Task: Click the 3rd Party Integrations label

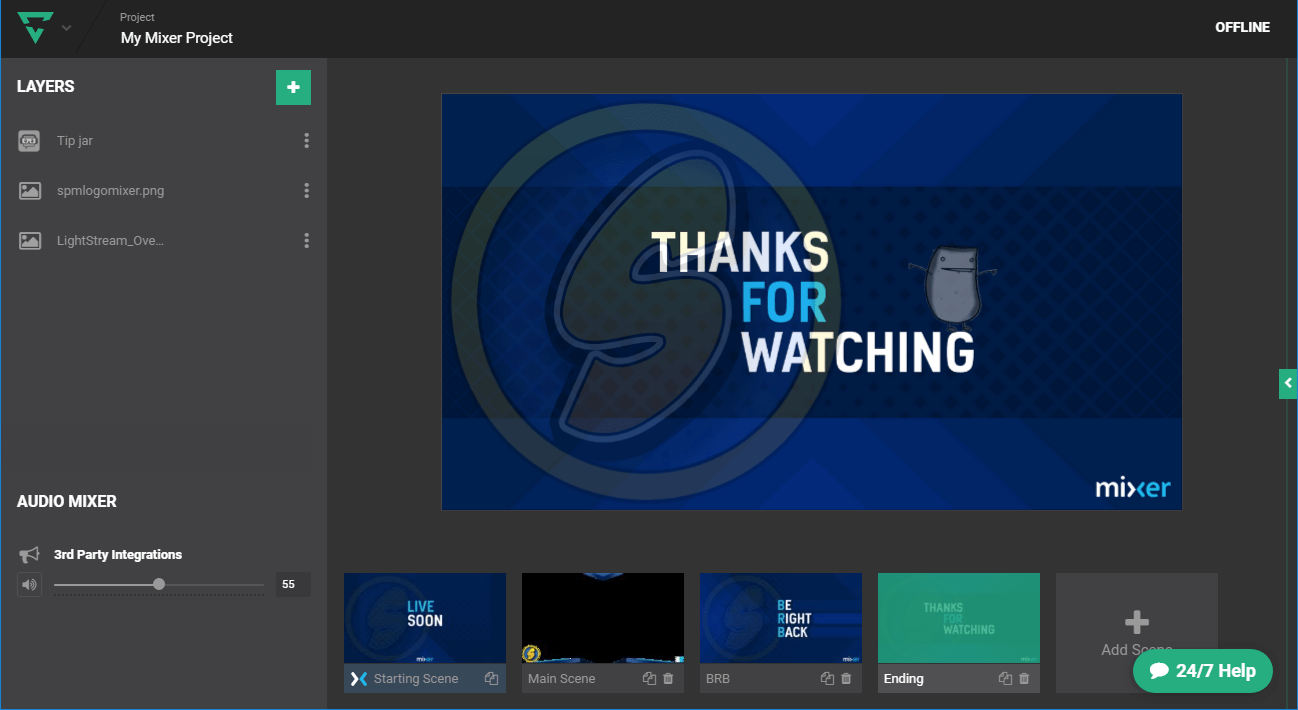Action: pos(118,555)
